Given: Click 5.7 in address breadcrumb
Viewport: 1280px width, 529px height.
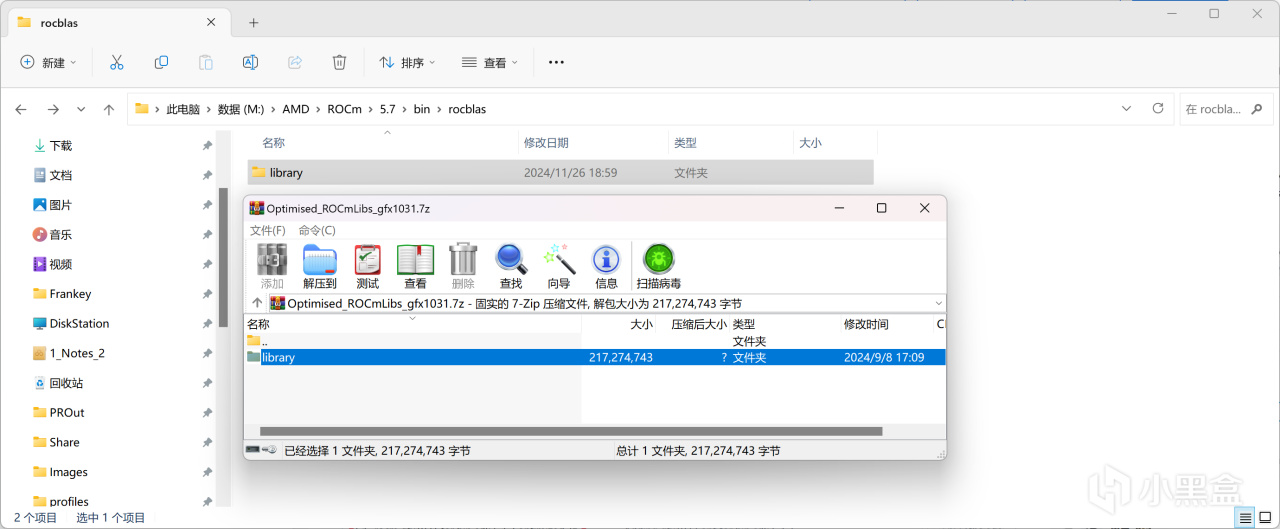Looking at the screenshot, I should 388,109.
